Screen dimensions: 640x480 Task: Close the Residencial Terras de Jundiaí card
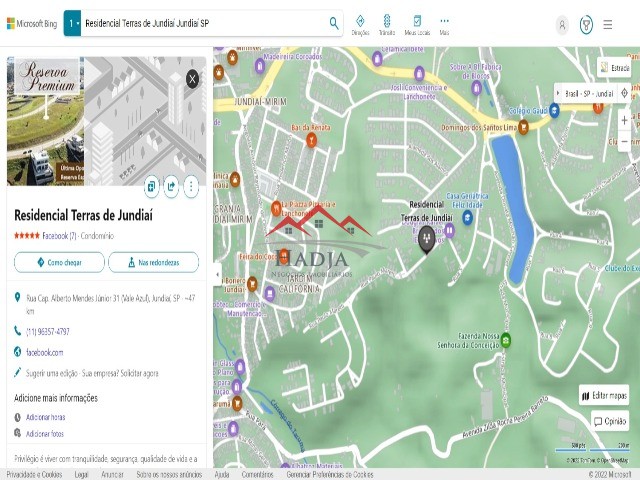tap(192, 78)
